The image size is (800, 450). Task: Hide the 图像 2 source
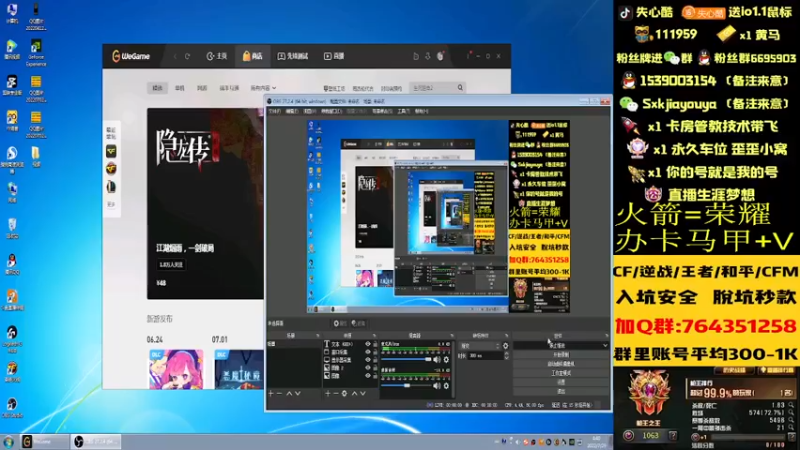[x=367, y=368]
